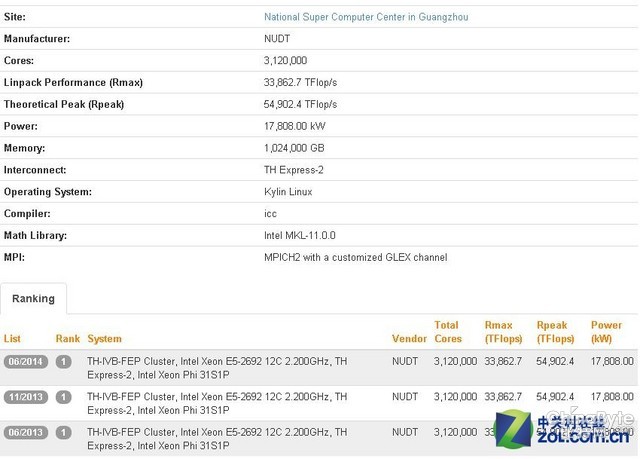Click the 06/2013 list badge
The height and width of the screenshot is (459, 640).
click(26, 432)
